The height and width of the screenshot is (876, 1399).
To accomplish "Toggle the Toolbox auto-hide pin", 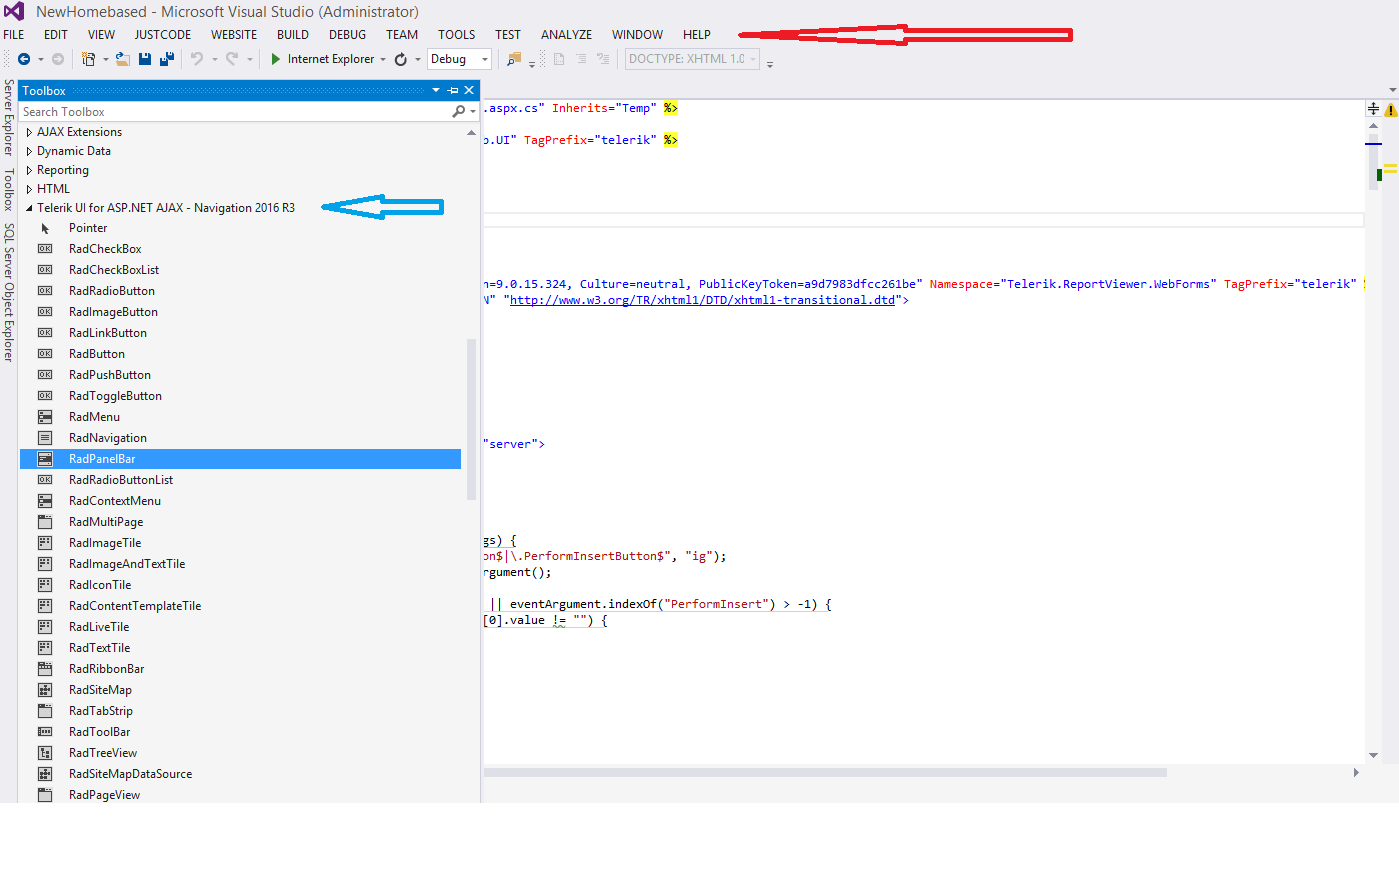I will pos(453,90).
